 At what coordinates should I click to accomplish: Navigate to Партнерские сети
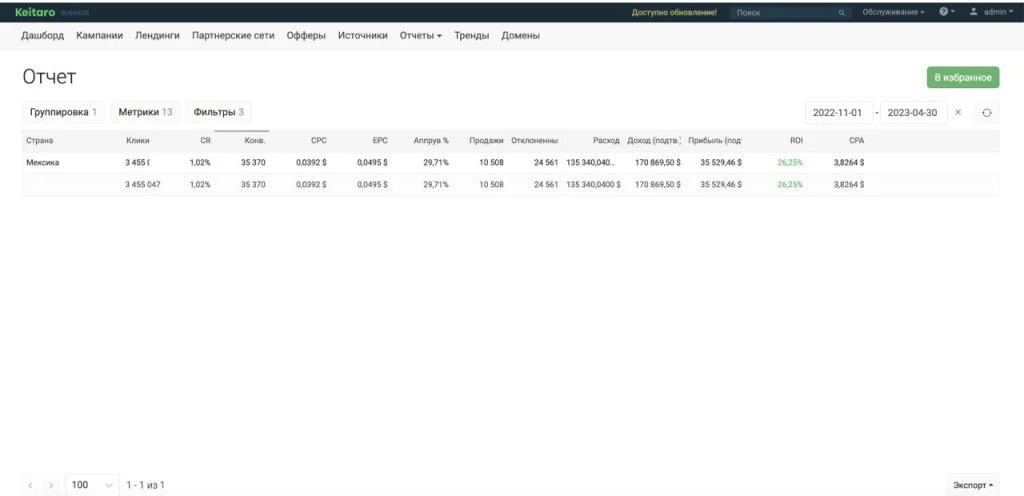(x=233, y=36)
